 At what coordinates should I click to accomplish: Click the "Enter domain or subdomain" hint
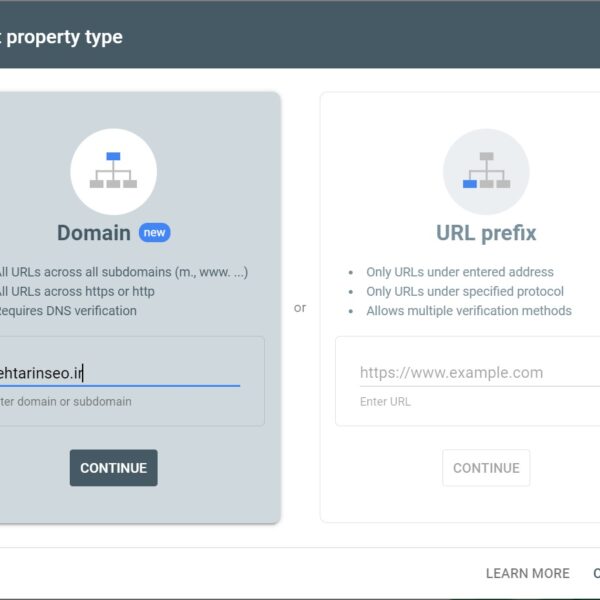tap(66, 402)
